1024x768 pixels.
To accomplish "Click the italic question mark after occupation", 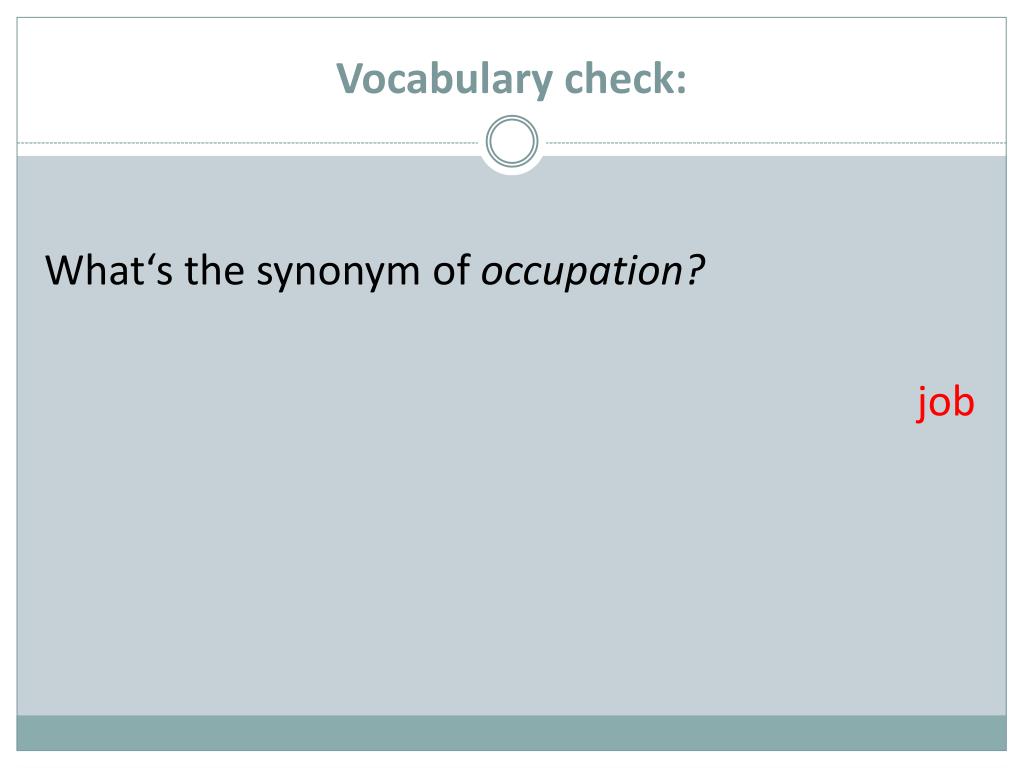I will coord(695,270).
